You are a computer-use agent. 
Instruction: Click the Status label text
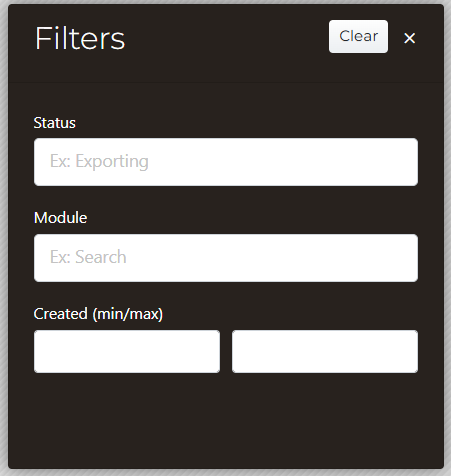pos(55,123)
